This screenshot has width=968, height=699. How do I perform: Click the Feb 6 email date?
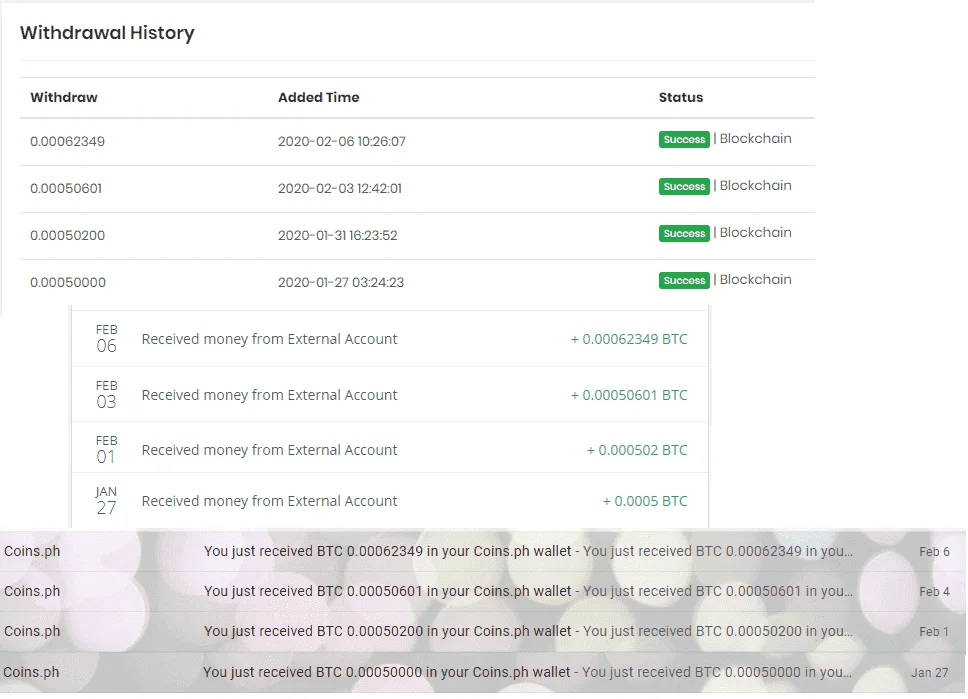point(934,552)
